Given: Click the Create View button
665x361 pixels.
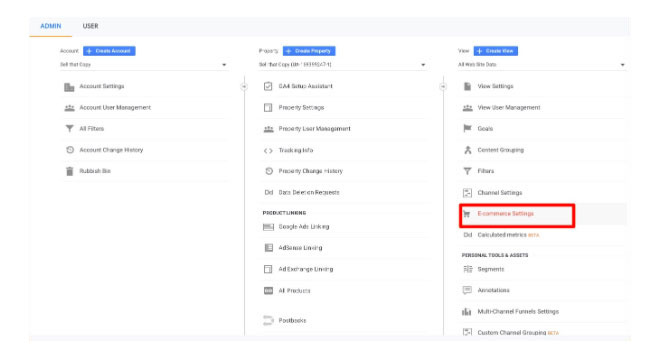Looking at the screenshot, I should click(495, 51).
